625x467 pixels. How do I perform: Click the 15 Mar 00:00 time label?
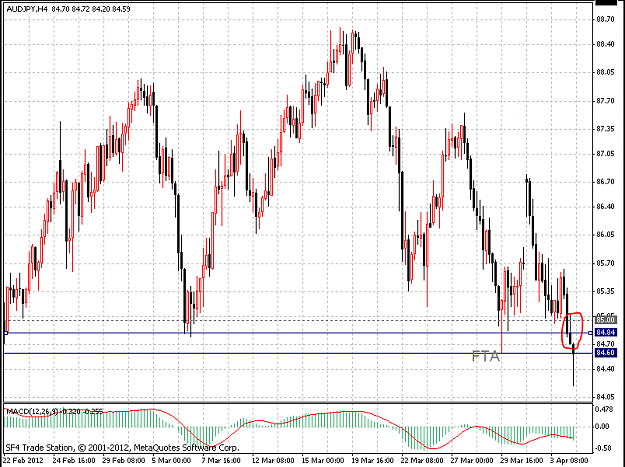323,461
